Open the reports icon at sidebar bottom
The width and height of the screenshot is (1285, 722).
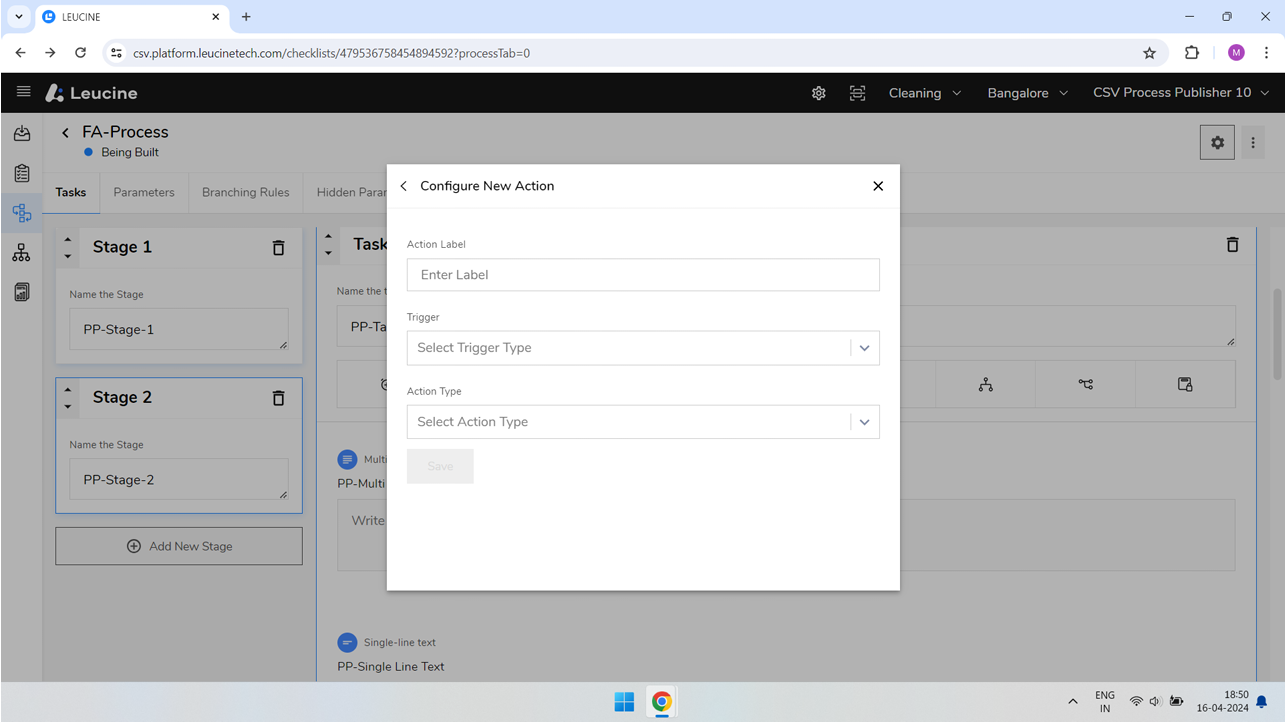click(x=21, y=291)
